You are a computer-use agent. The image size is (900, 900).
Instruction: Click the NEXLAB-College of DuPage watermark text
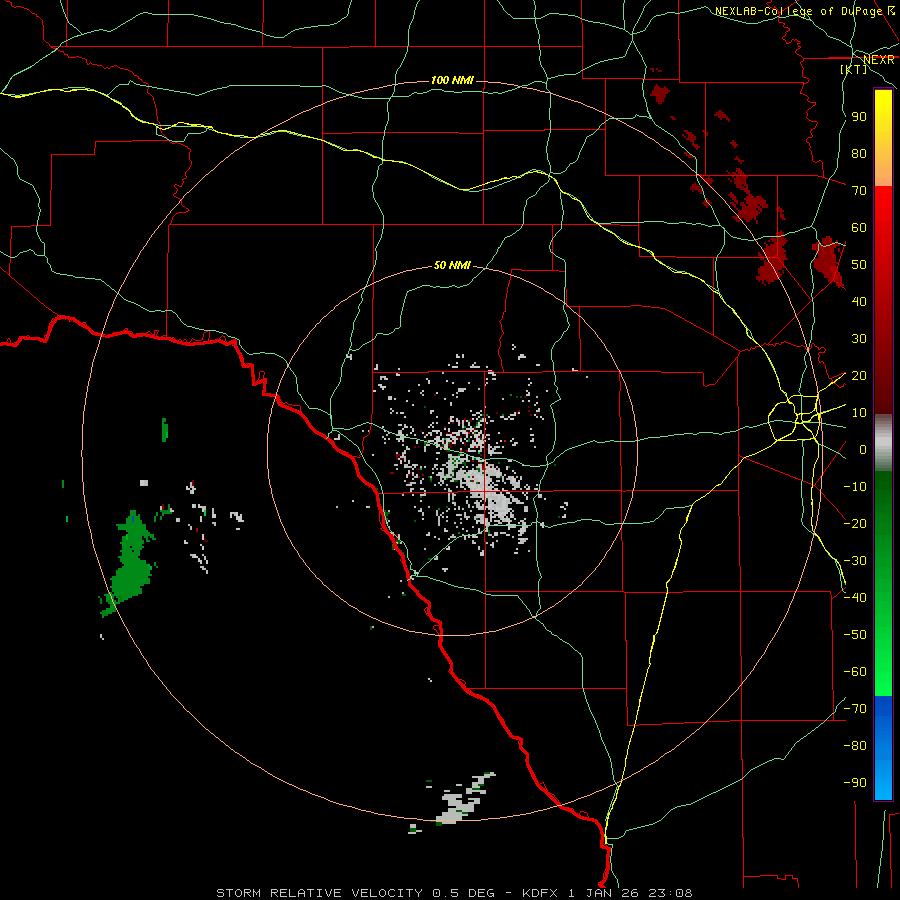tap(804, 11)
